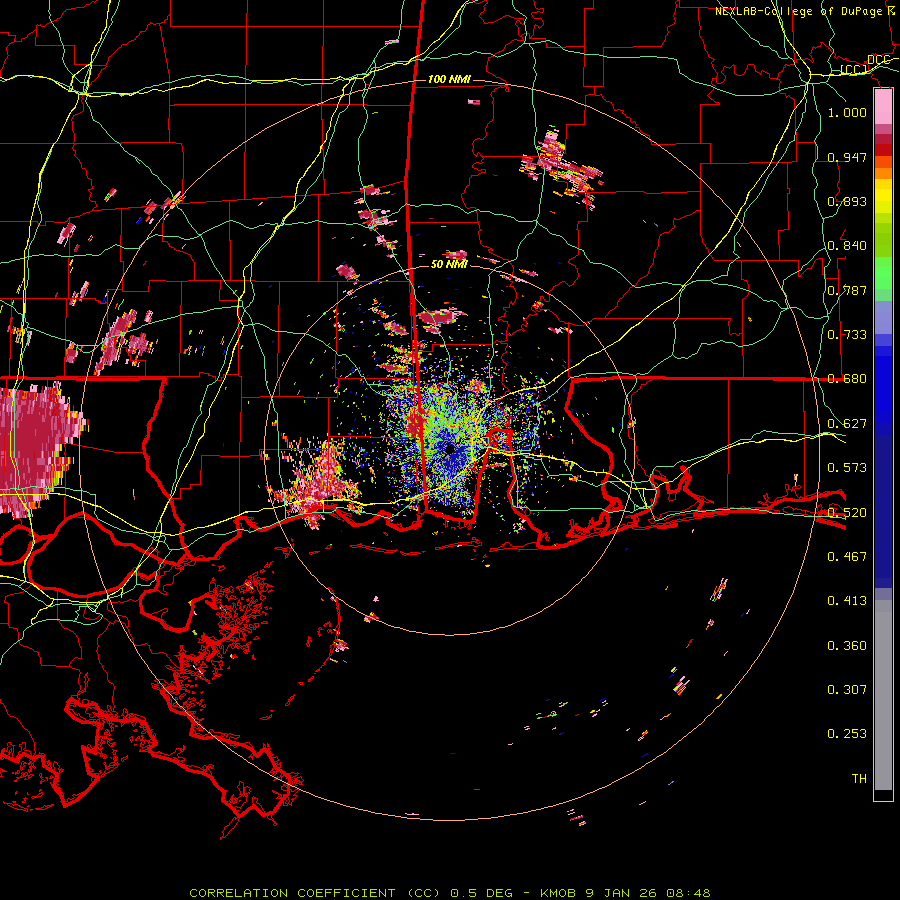Select the 0.787 scale value
The width and height of the screenshot is (900, 900).
tap(847, 290)
